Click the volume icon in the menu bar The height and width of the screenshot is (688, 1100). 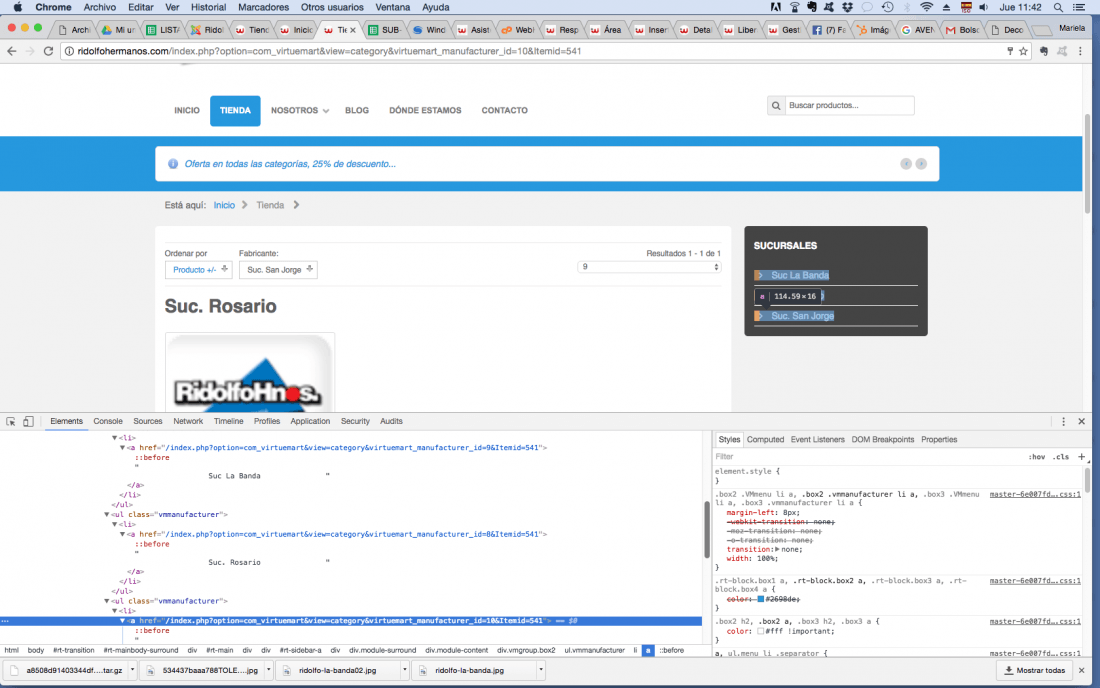click(x=984, y=8)
